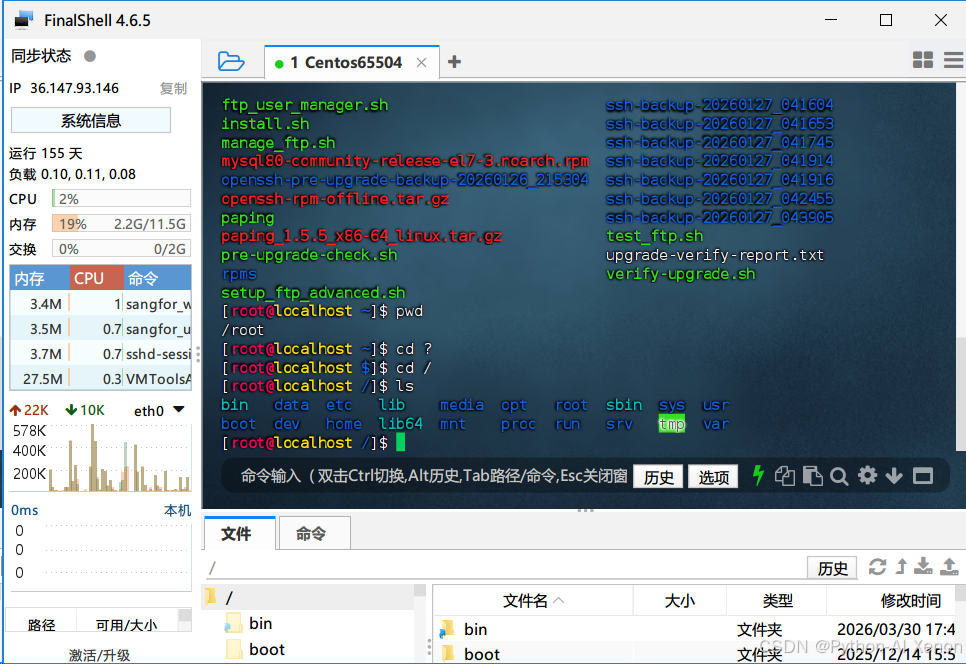Click the memory usage 19% bar
Screen dimensions: 966x664
point(121,224)
